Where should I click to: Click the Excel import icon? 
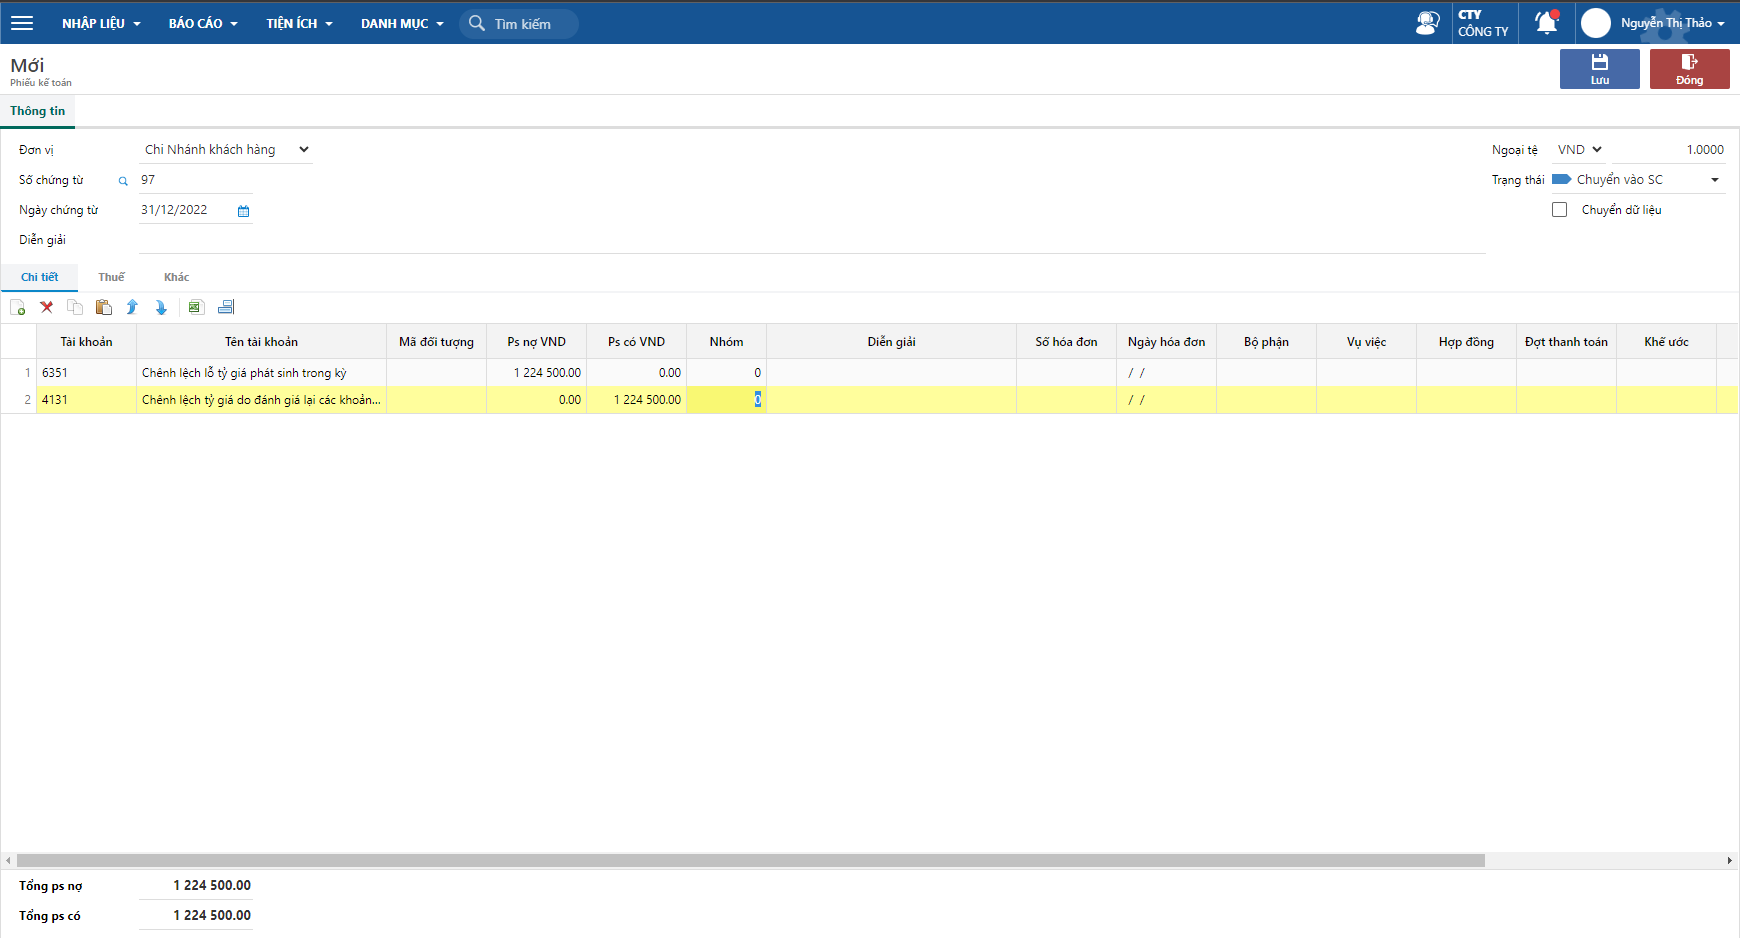196,308
